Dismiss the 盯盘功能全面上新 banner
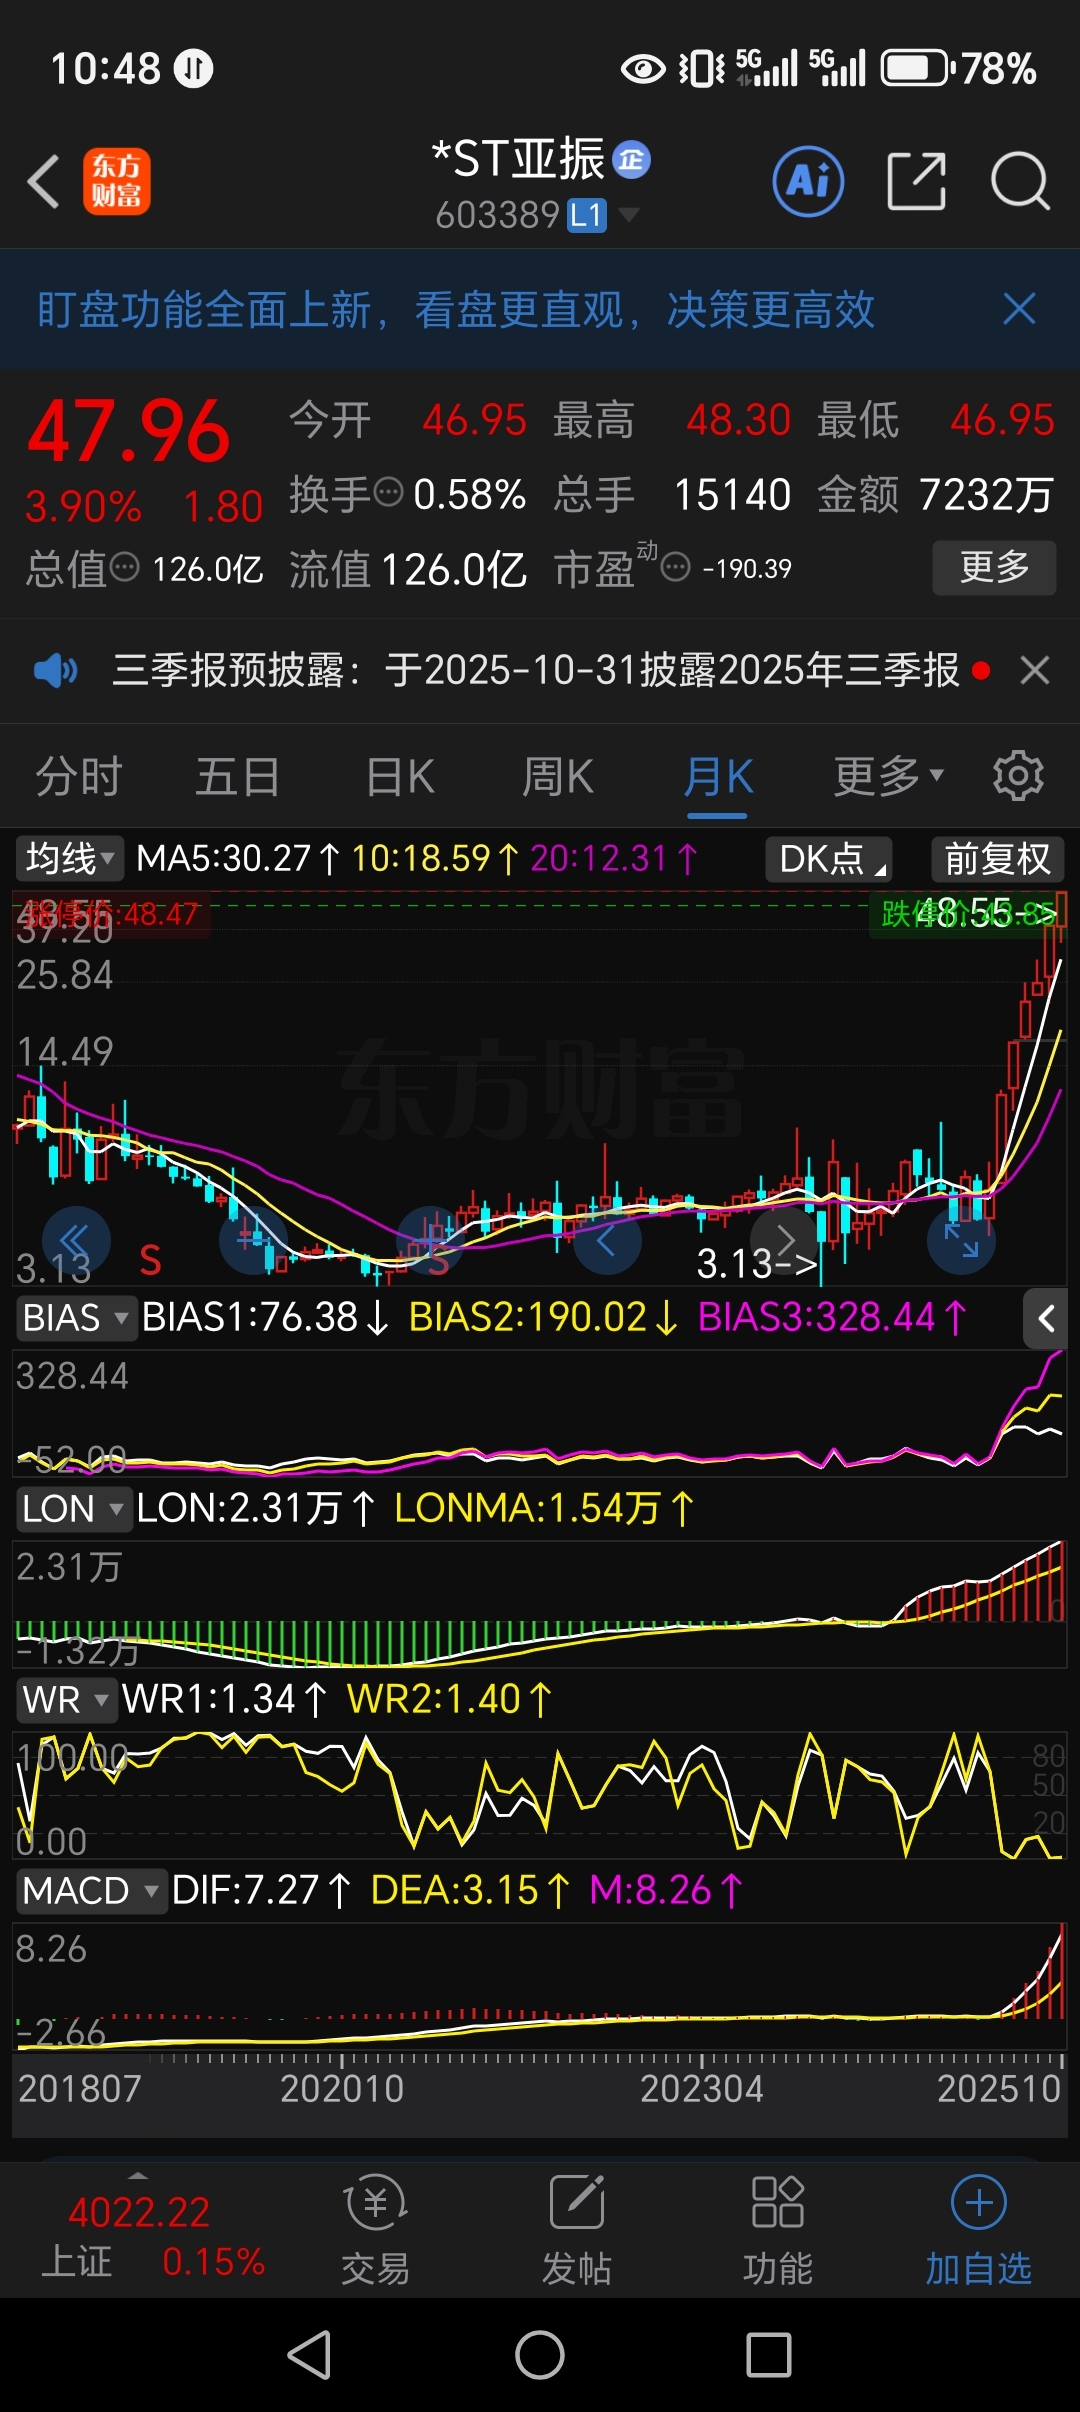1080x2412 pixels. pyautogui.click(x=1019, y=309)
